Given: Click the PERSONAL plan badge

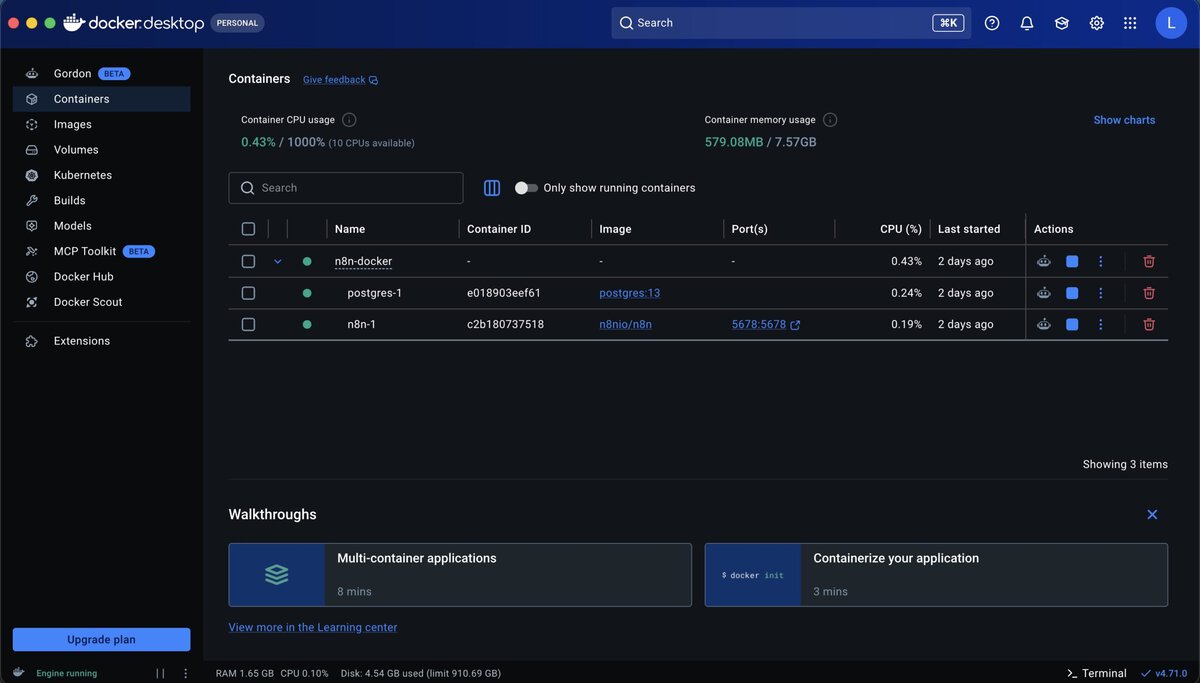Looking at the screenshot, I should [x=237, y=23].
